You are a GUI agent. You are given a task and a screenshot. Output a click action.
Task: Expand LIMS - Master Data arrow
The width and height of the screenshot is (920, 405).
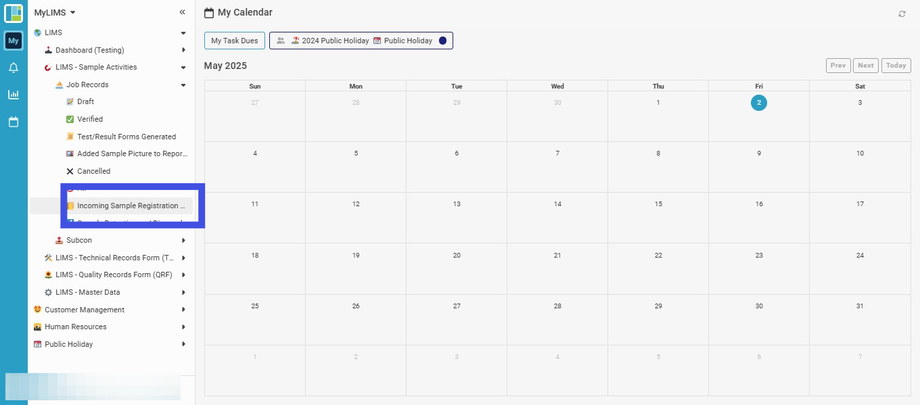(x=183, y=292)
